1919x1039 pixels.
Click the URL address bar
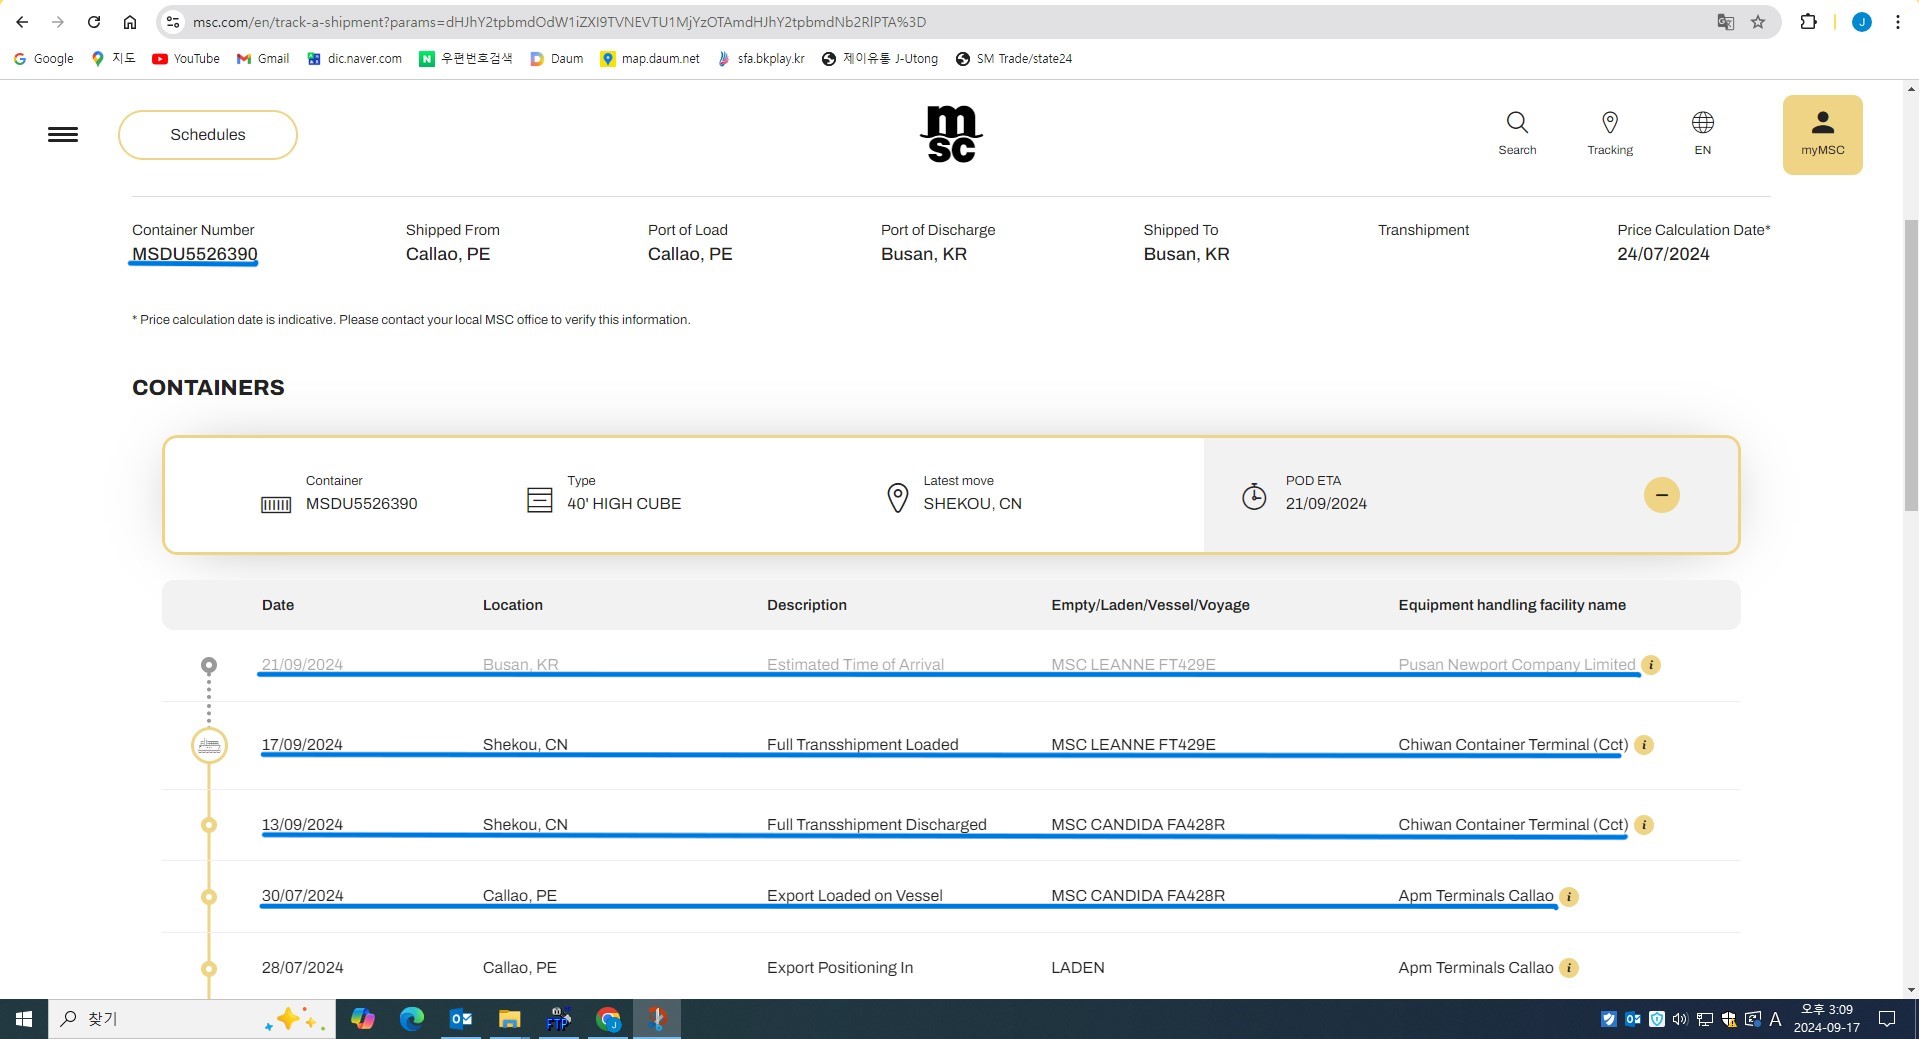(940, 22)
